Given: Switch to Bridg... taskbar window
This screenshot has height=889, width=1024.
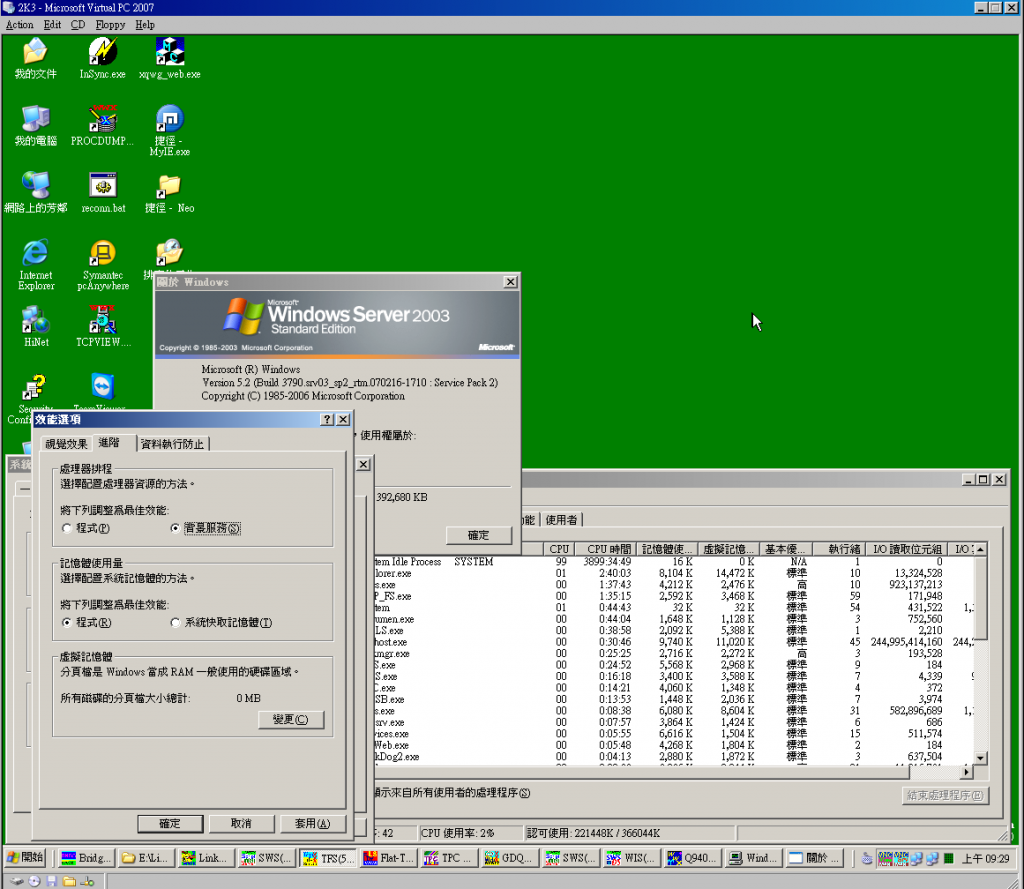Looking at the screenshot, I should (x=86, y=858).
